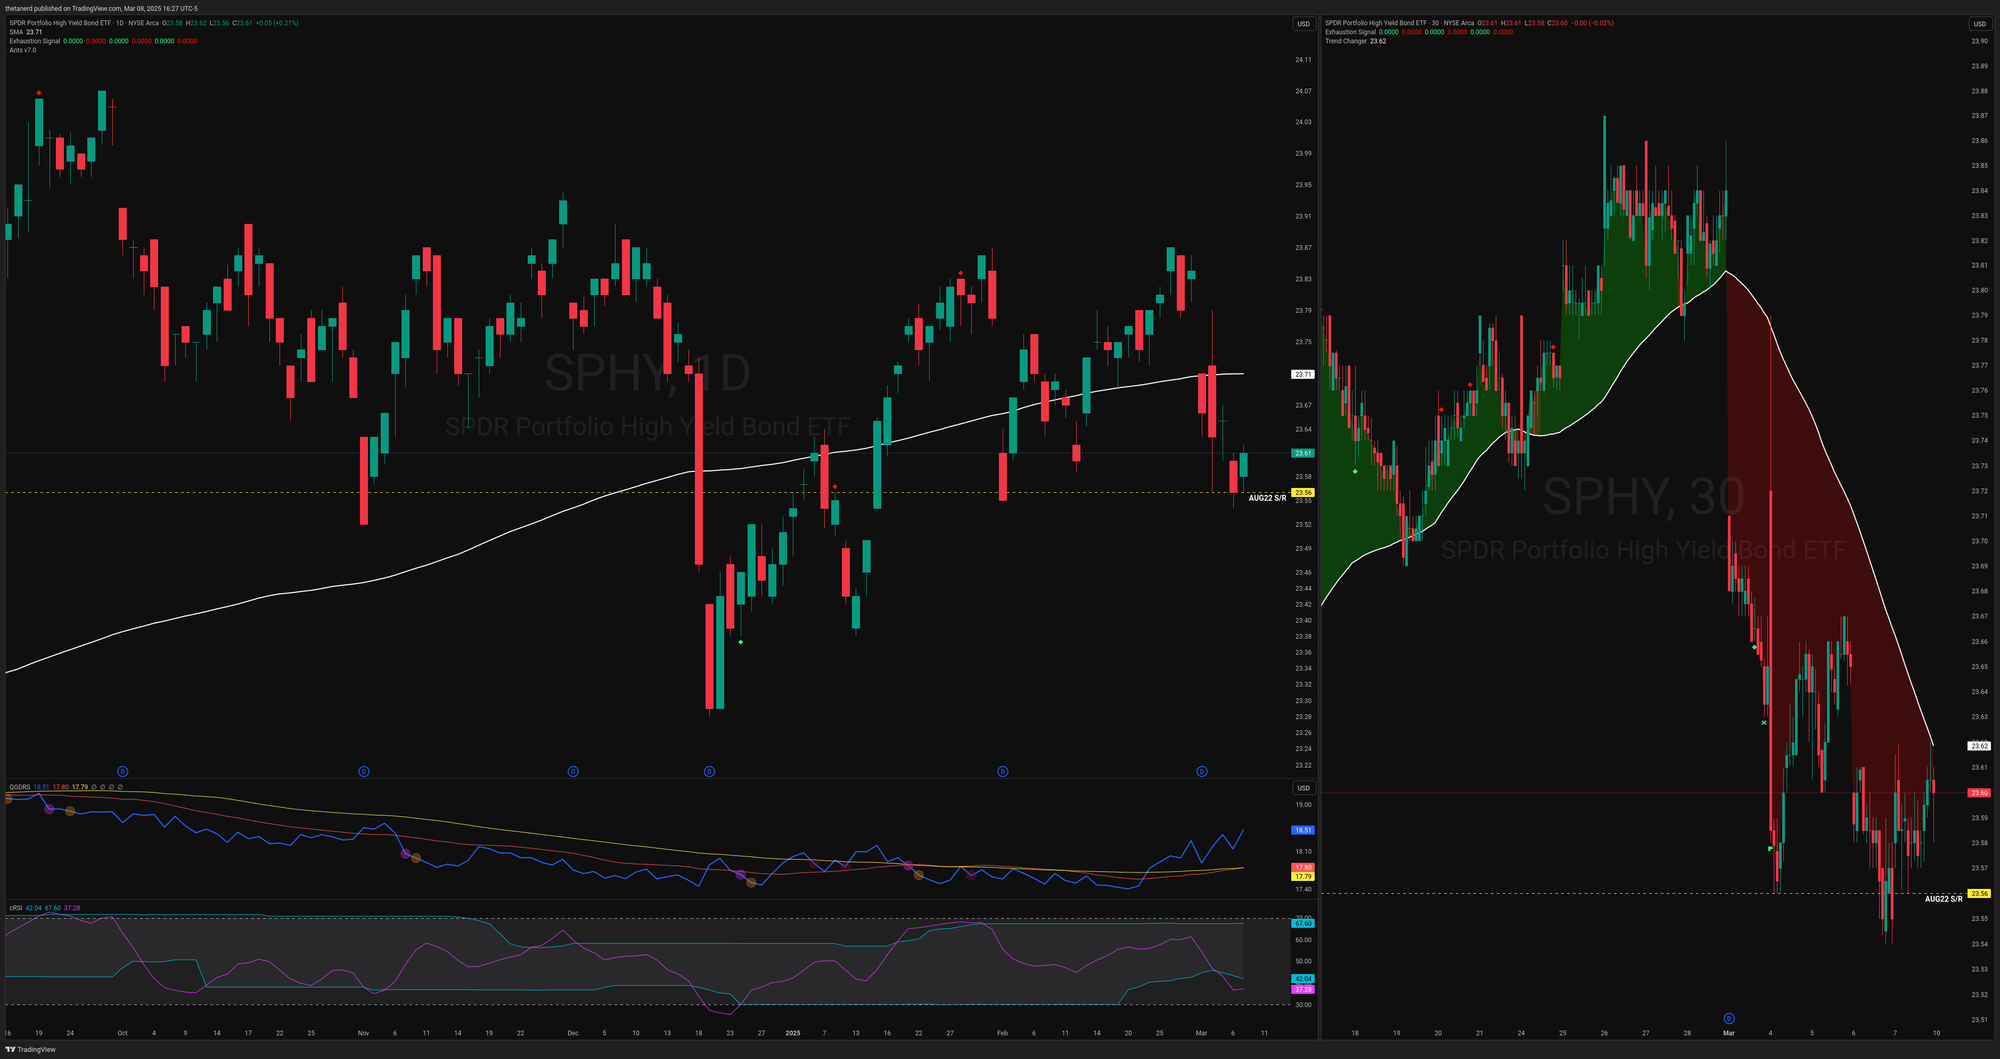This screenshot has width=2000, height=1059.
Task: Select the SMA 23.71 indicator legend
Action: [26, 32]
